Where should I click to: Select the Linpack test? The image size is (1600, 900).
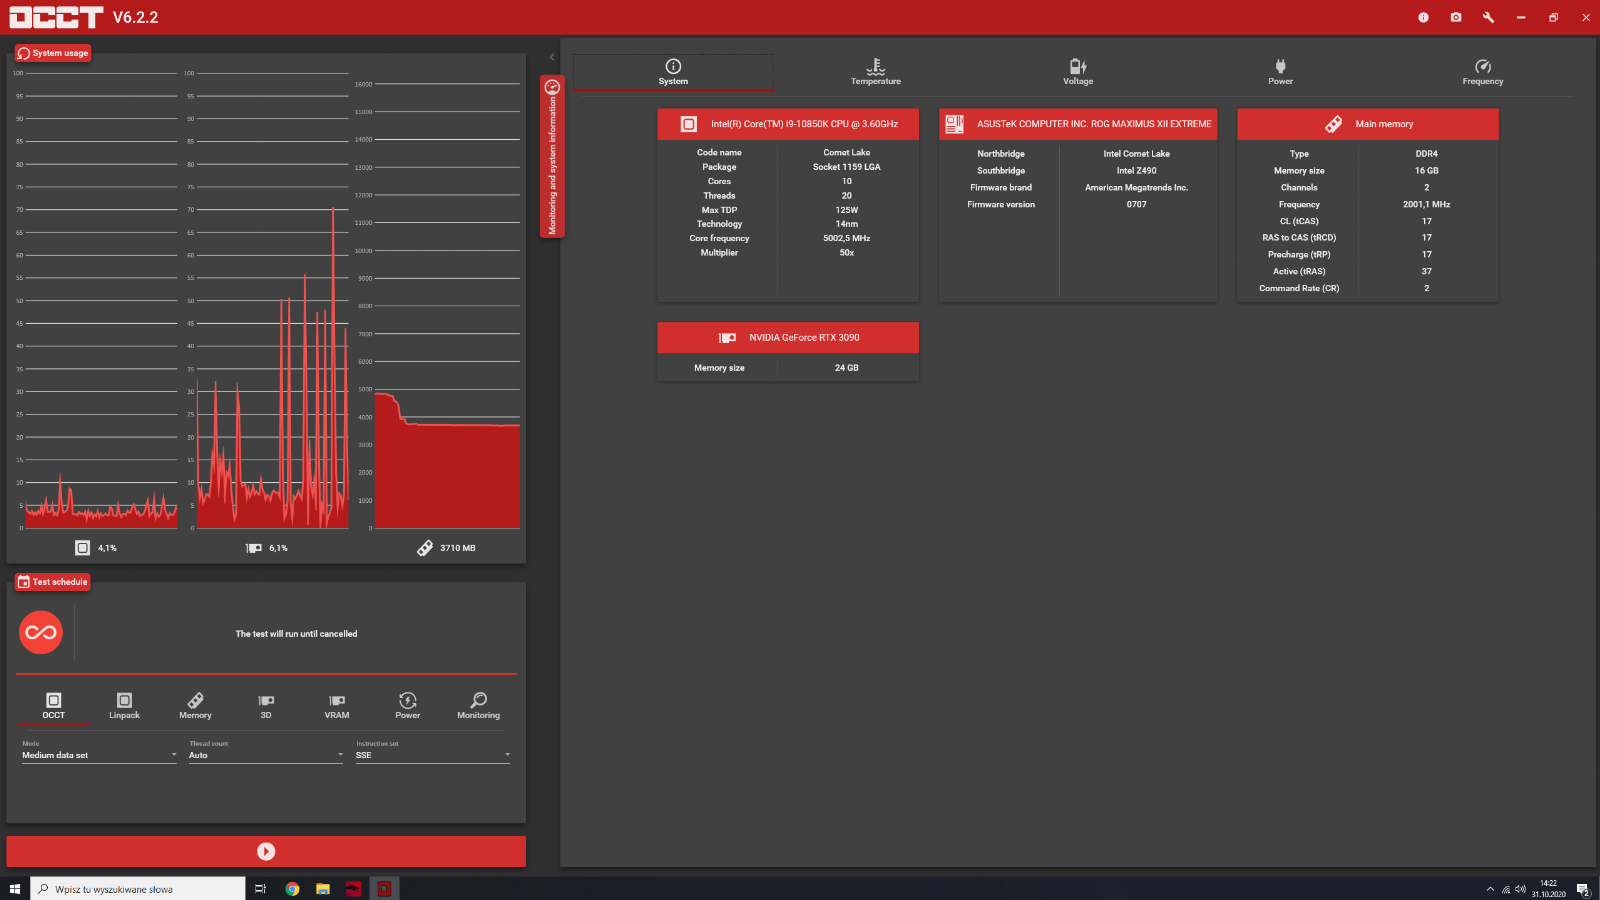point(124,706)
